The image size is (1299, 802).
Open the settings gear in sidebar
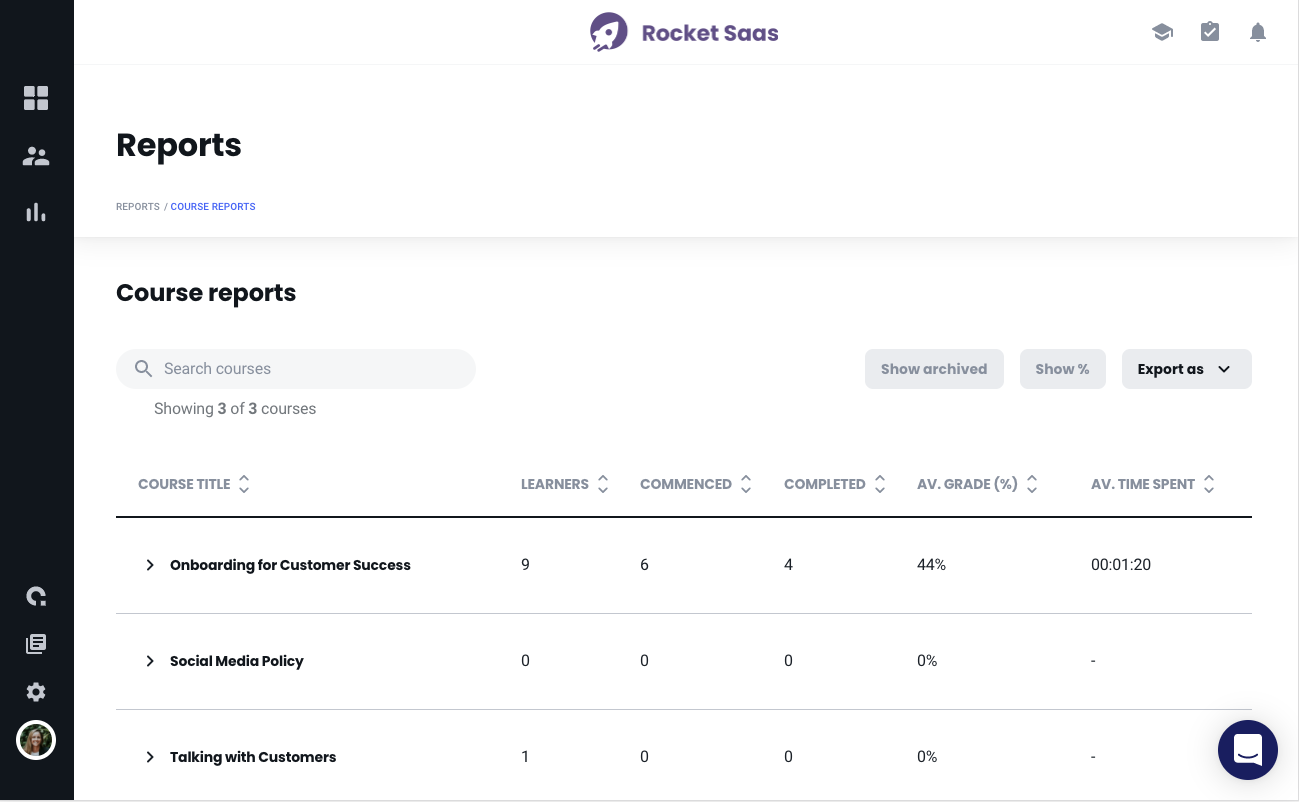pos(36,692)
